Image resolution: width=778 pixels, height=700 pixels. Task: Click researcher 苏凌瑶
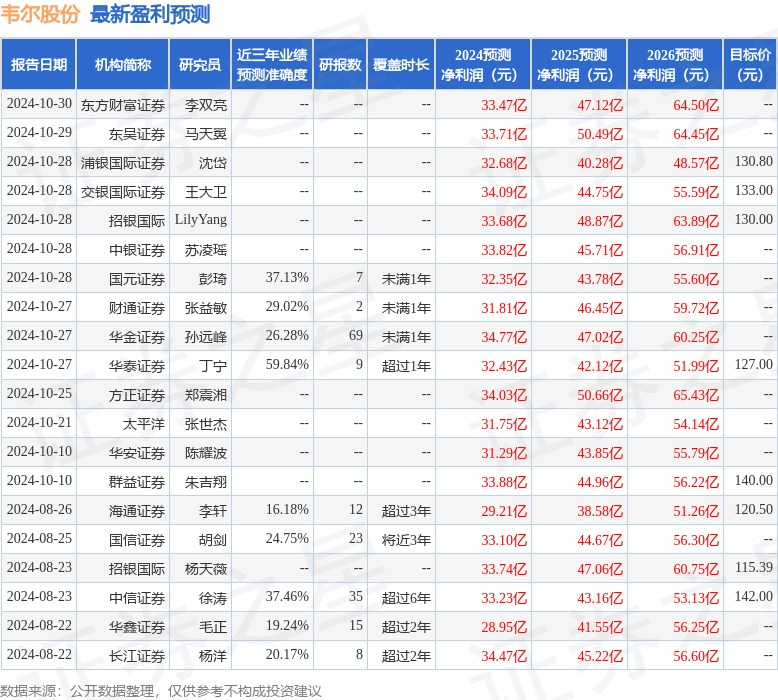tap(206, 250)
